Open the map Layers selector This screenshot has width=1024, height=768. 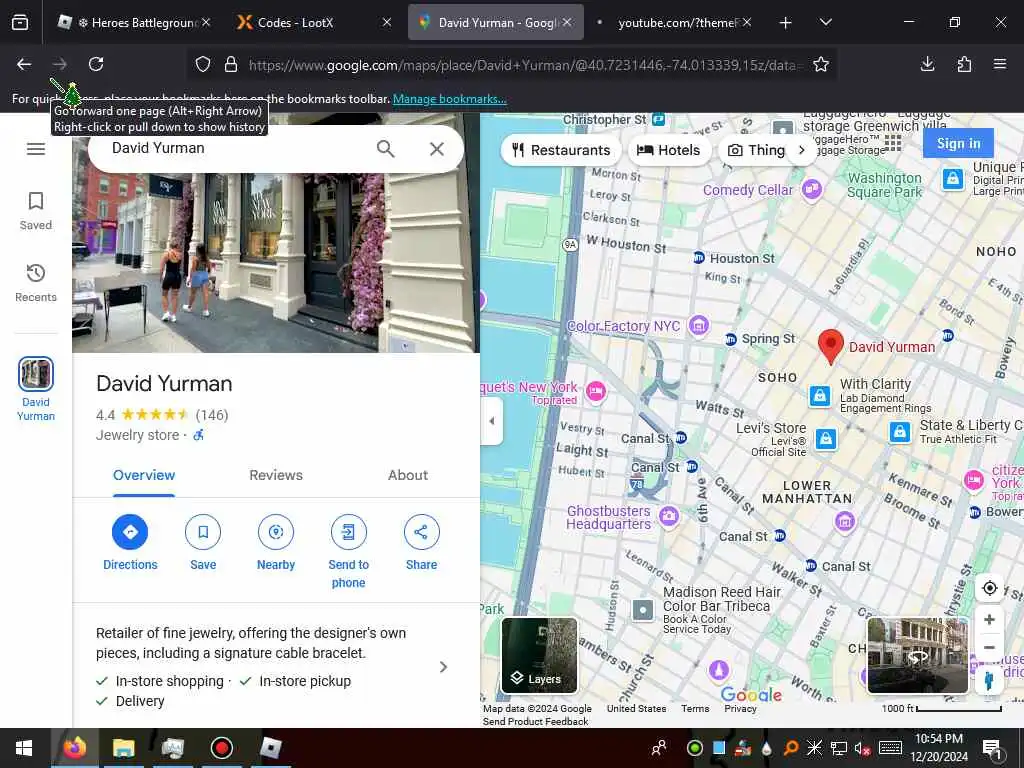539,656
